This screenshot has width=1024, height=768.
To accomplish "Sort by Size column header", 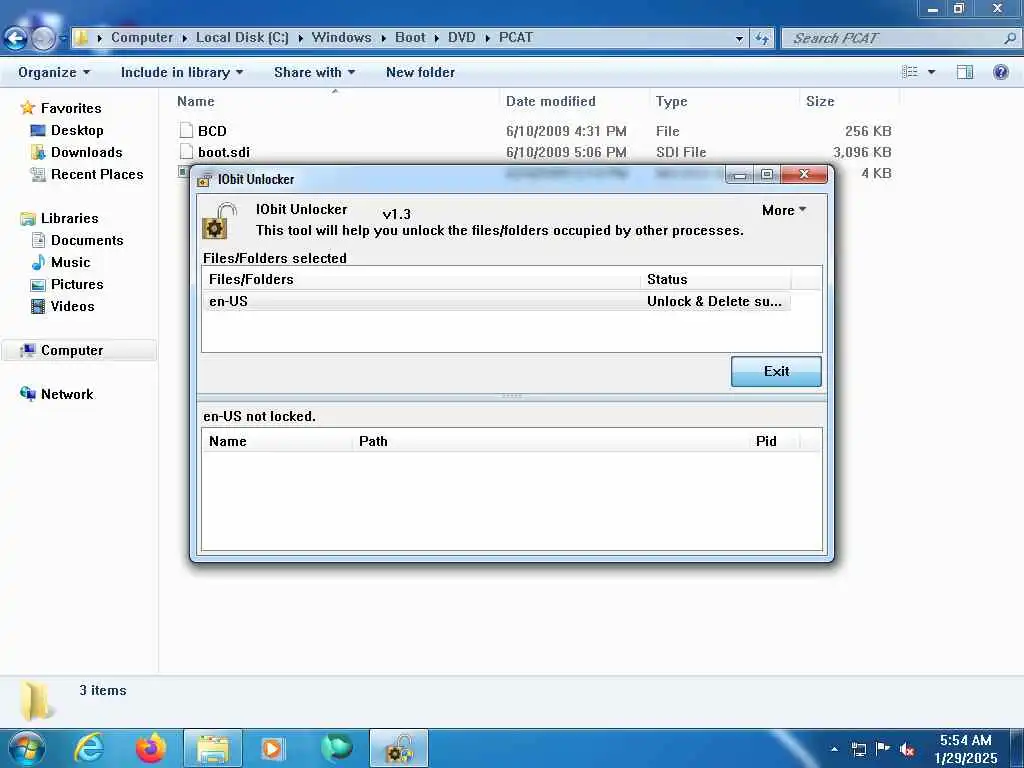I will coord(820,101).
